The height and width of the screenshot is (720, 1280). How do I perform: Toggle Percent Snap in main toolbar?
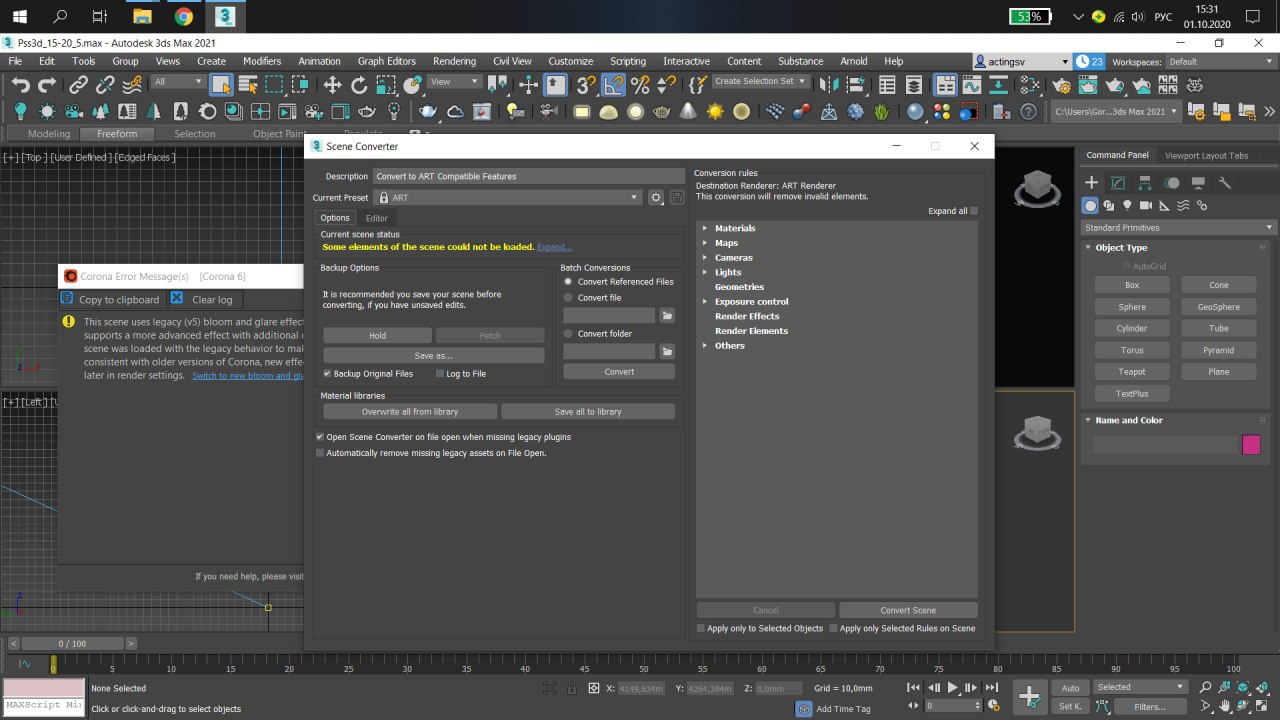point(640,85)
